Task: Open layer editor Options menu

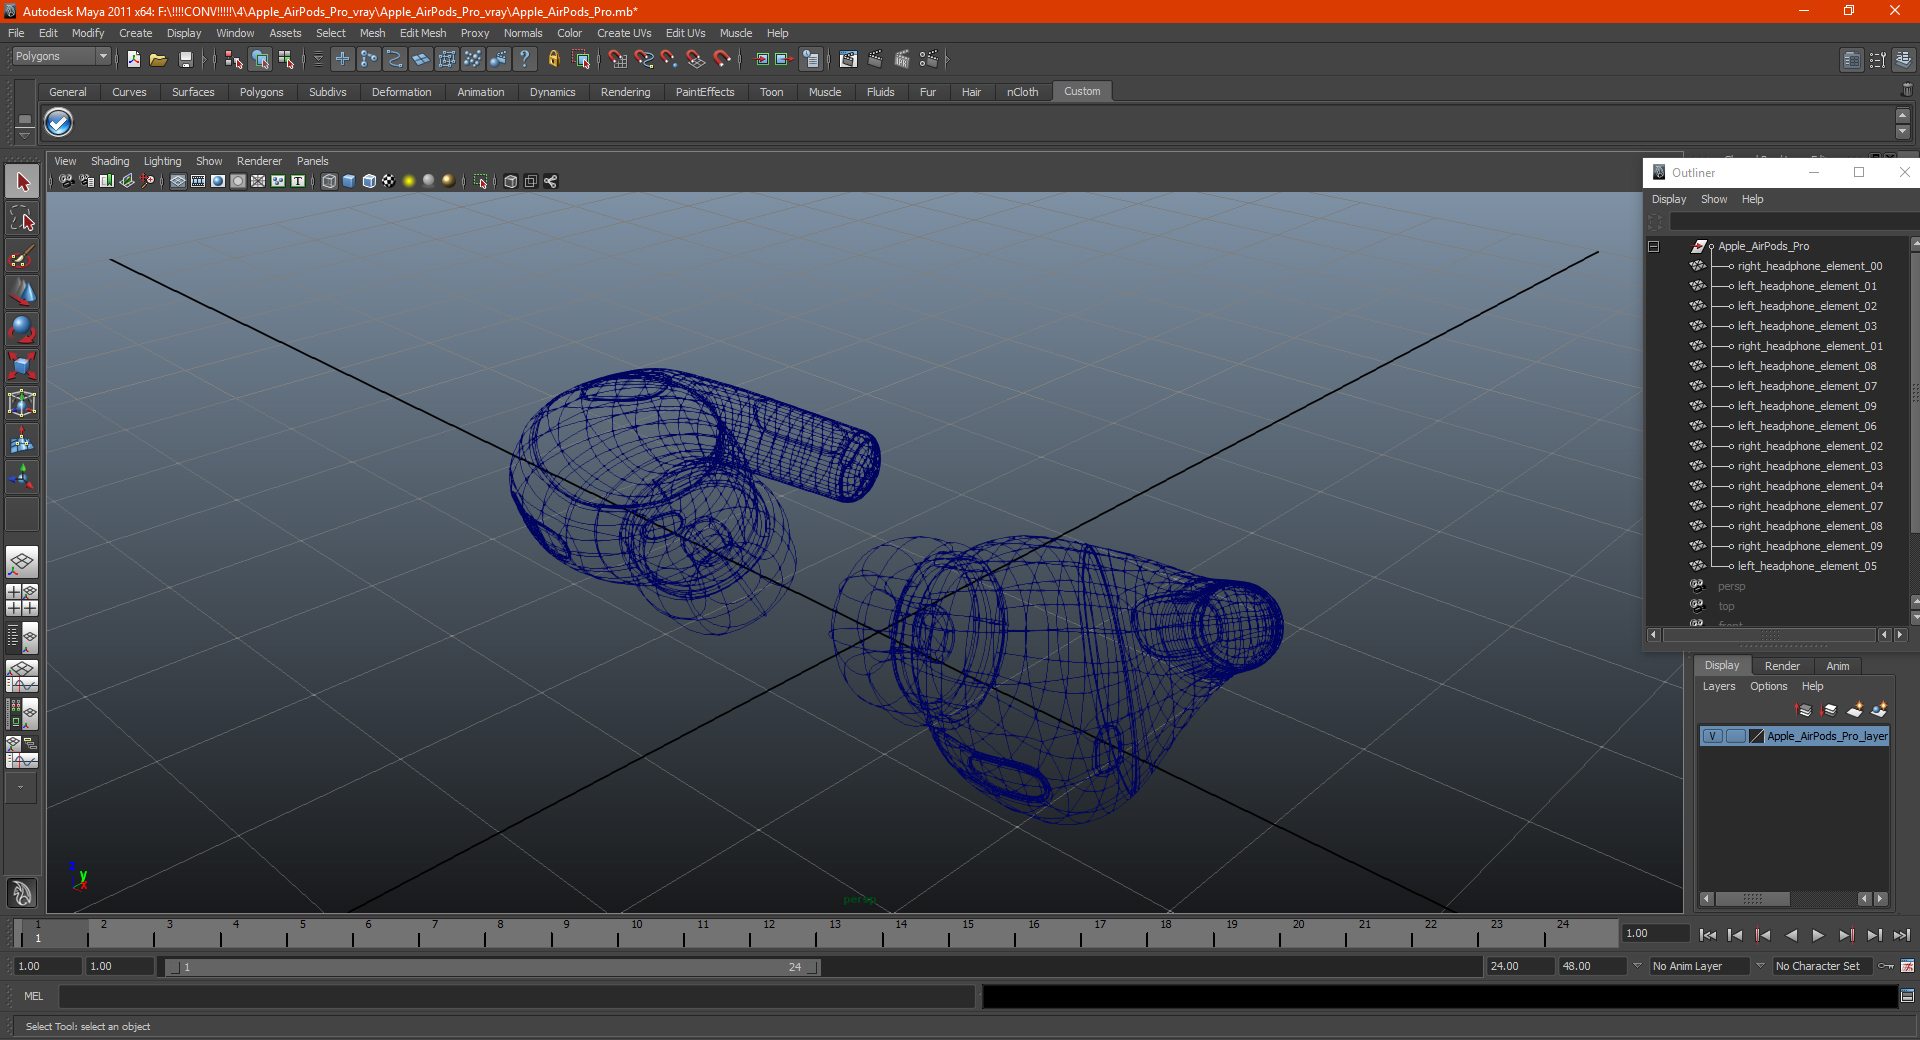Action: pos(1768,686)
